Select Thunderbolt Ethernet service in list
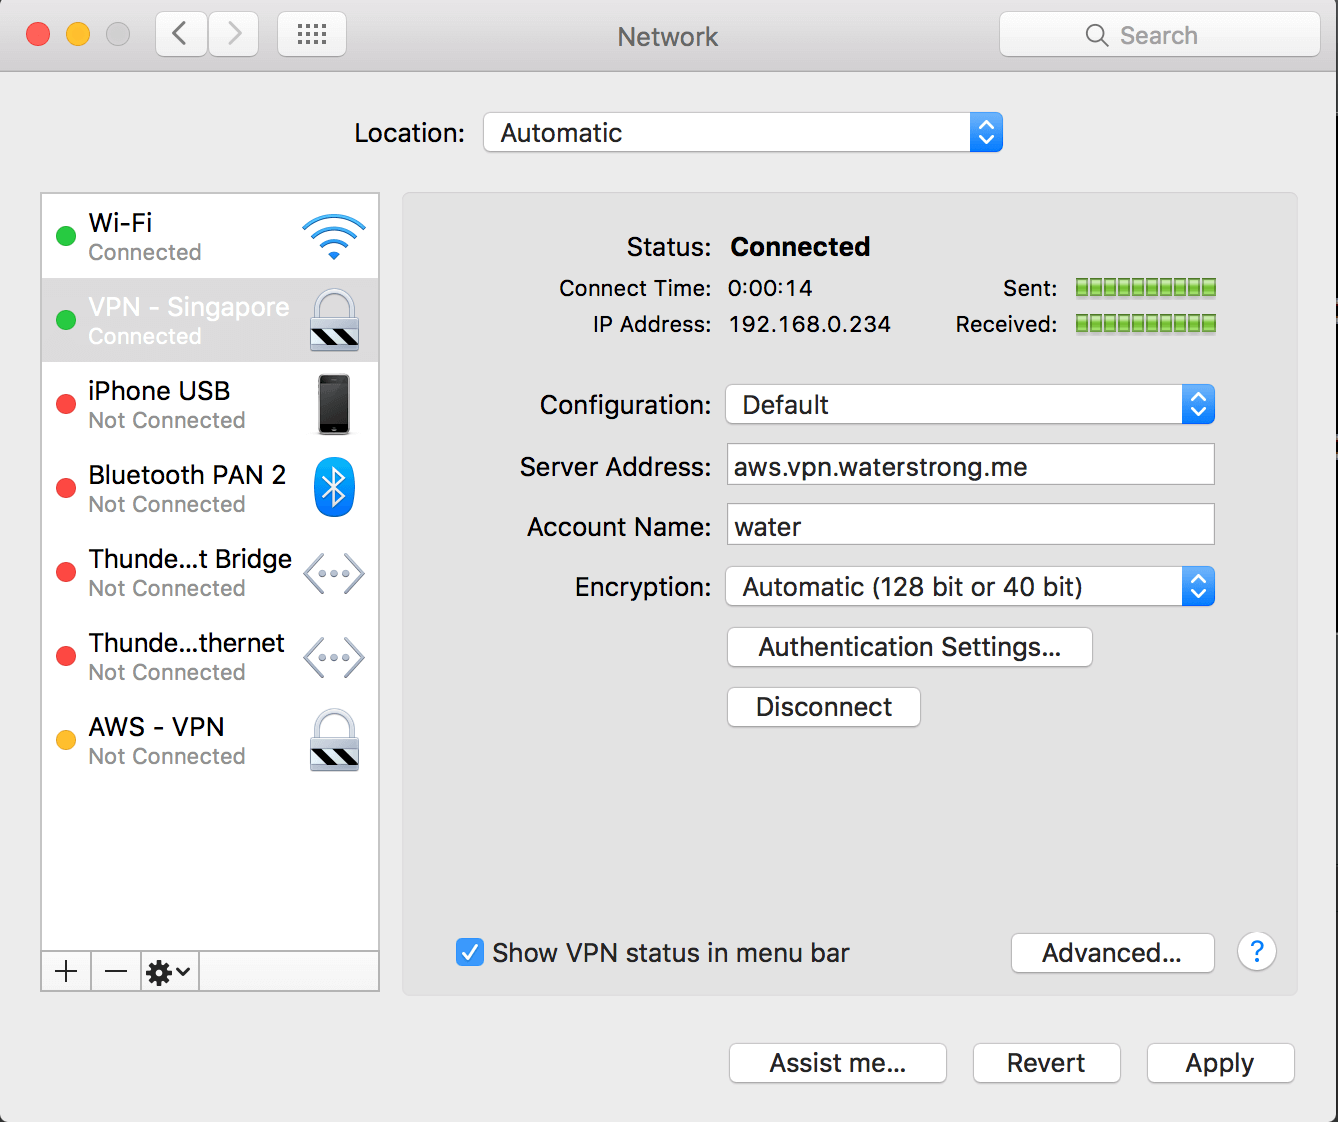Viewport: 1338px width, 1122px height. [210, 656]
